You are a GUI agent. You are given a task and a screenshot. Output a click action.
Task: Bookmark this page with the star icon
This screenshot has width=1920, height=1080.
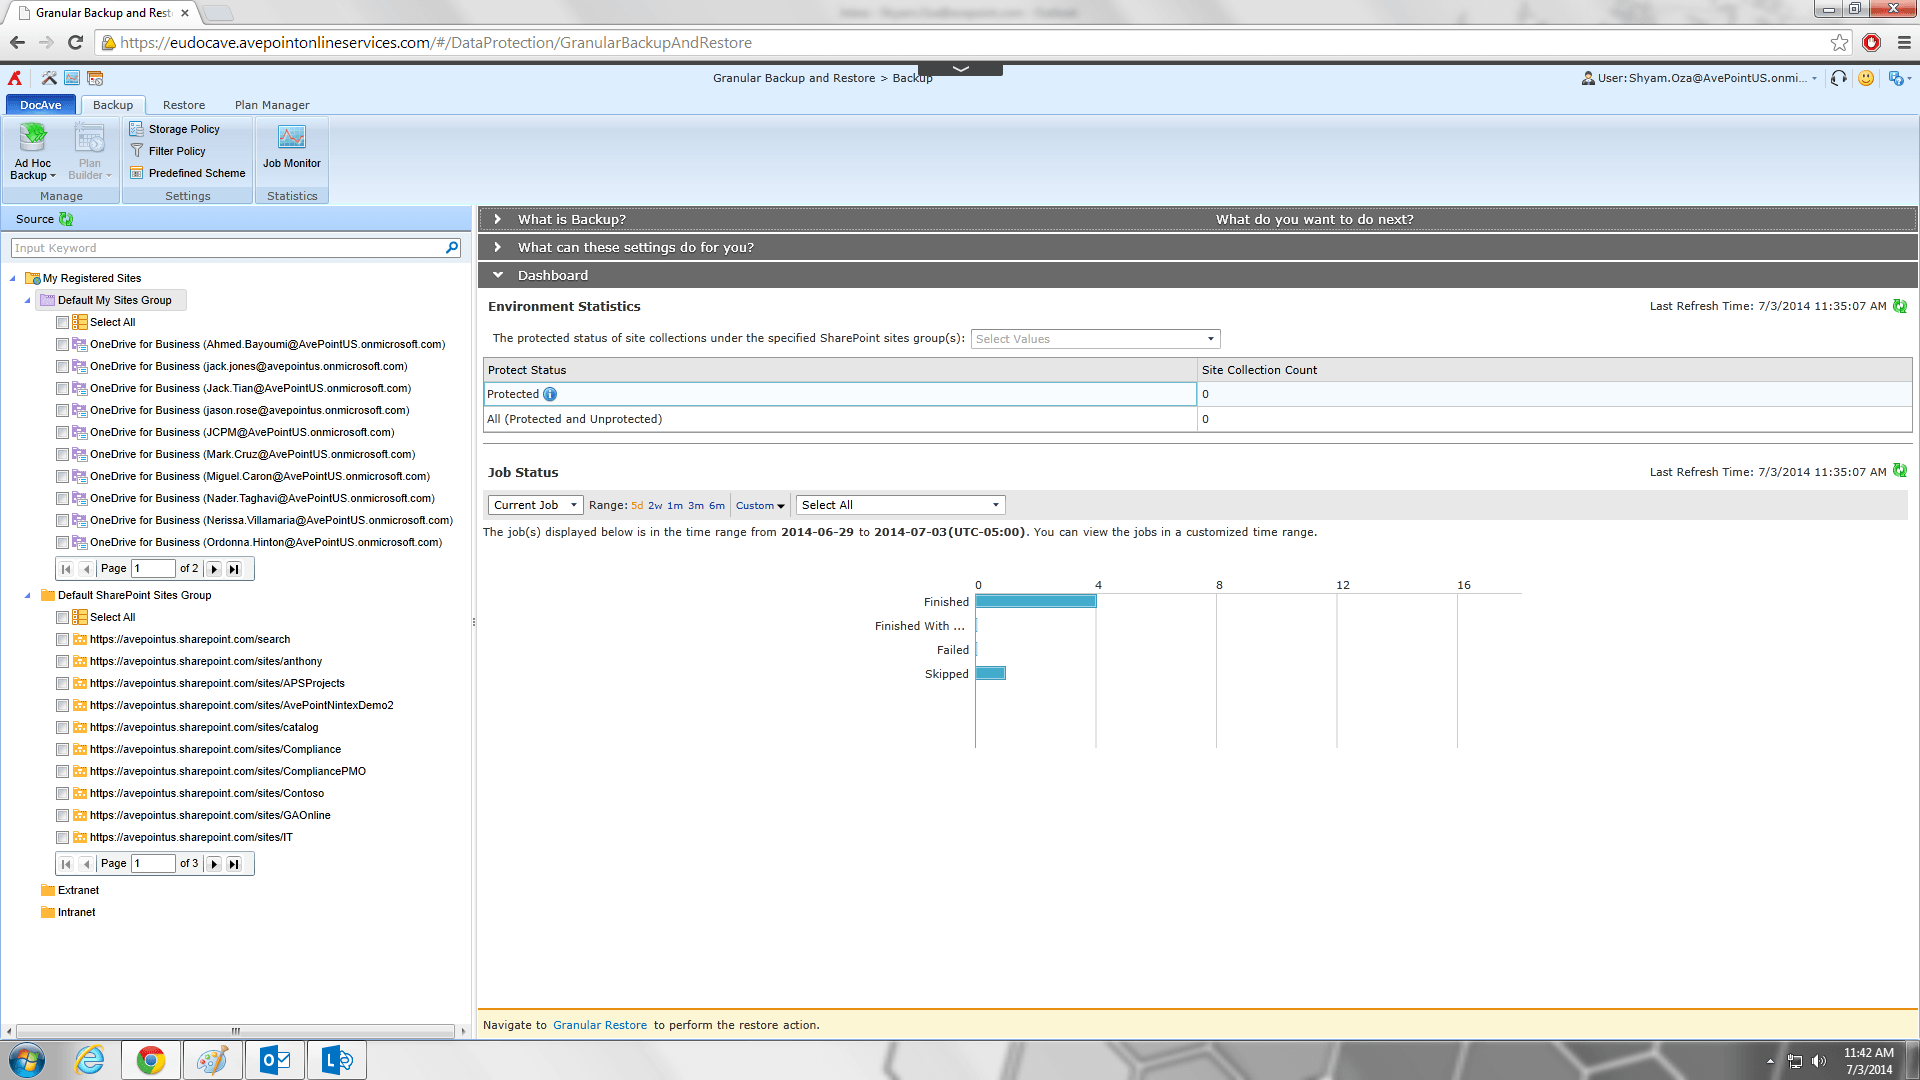click(x=1839, y=42)
